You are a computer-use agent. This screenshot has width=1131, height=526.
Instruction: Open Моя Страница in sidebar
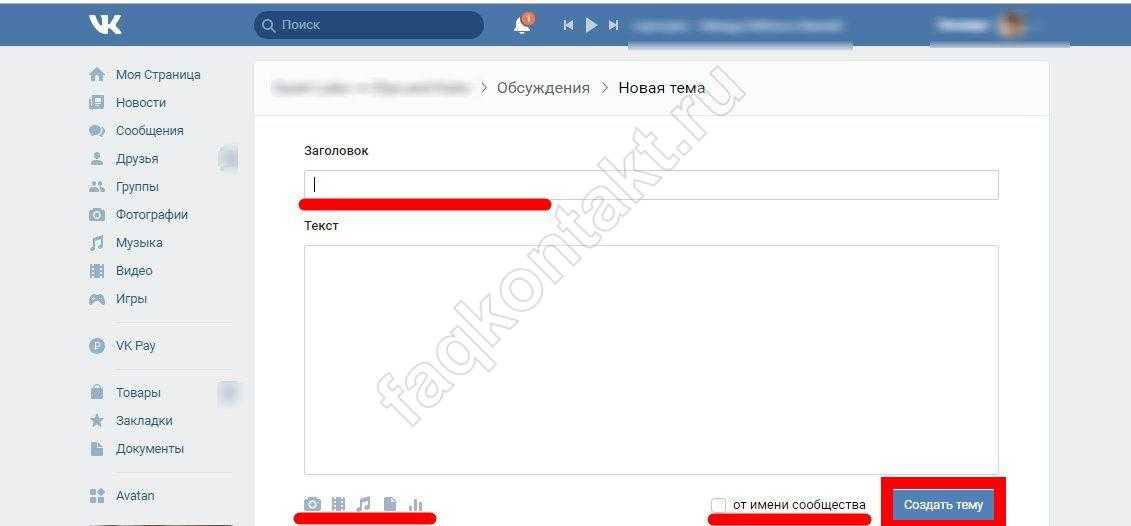(x=157, y=75)
